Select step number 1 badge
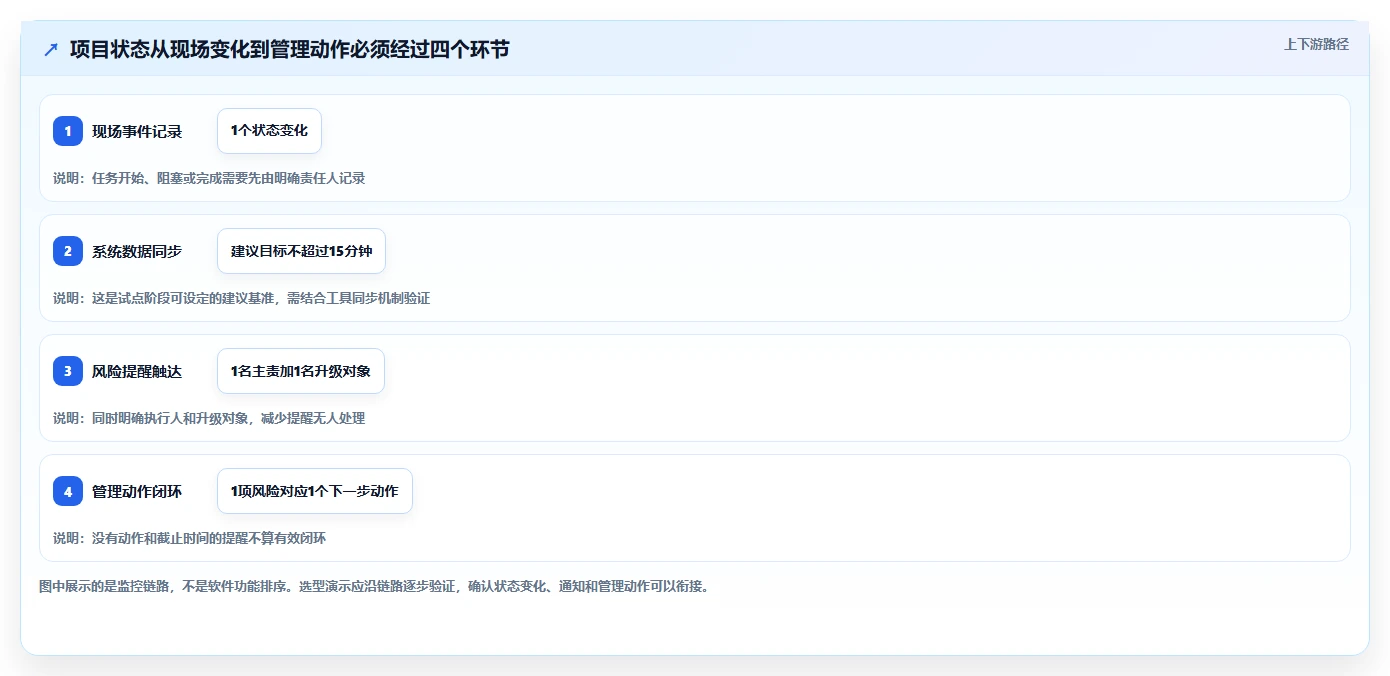 (x=68, y=131)
